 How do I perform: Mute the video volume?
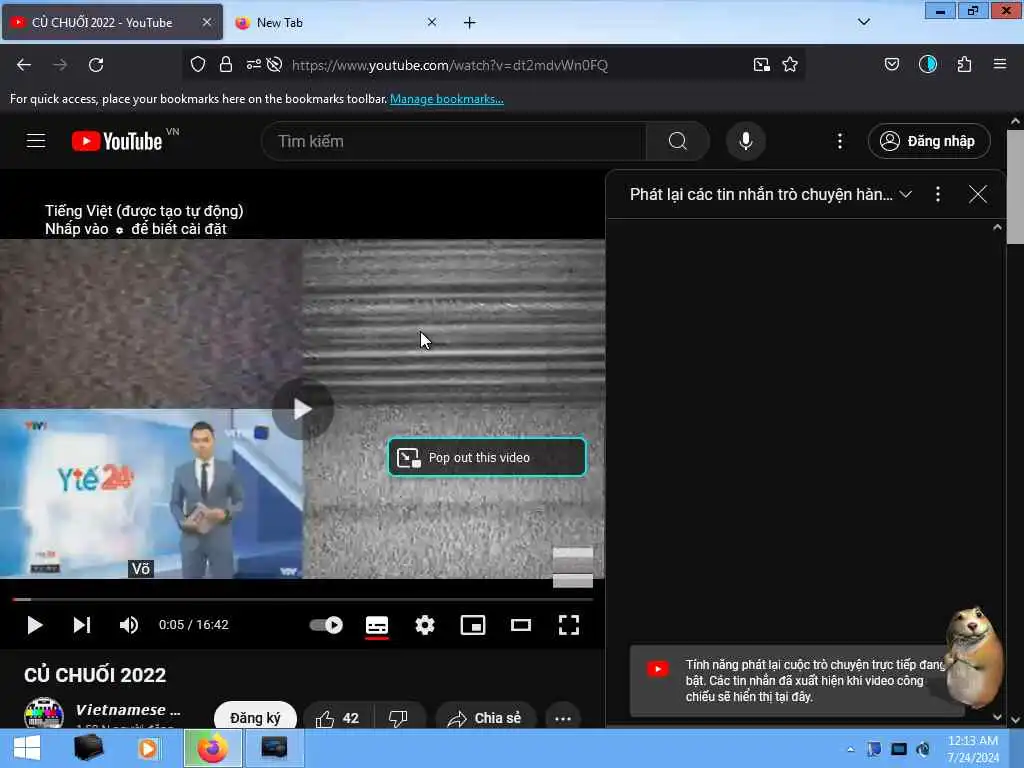(129, 625)
